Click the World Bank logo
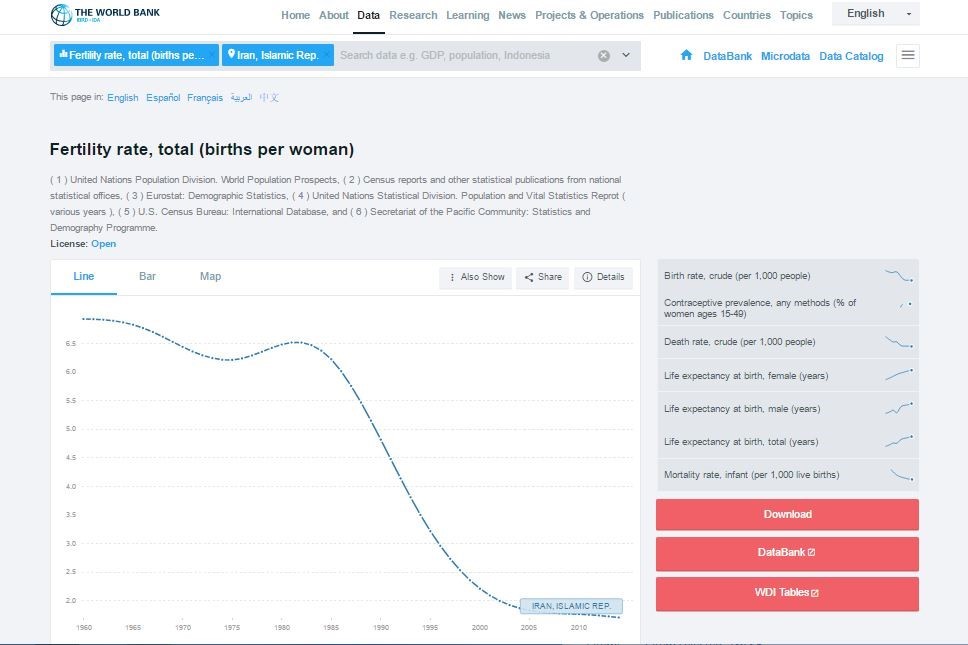The width and height of the screenshot is (968, 645). click(x=105, y=15)
